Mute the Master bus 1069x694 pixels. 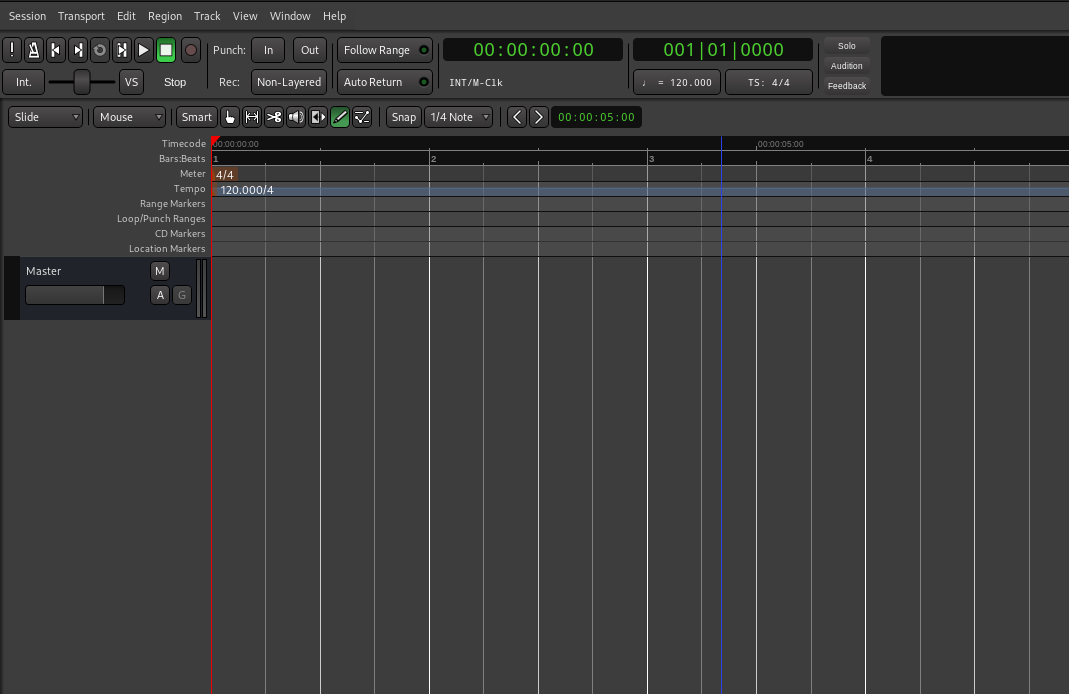(x=160, y=271)
